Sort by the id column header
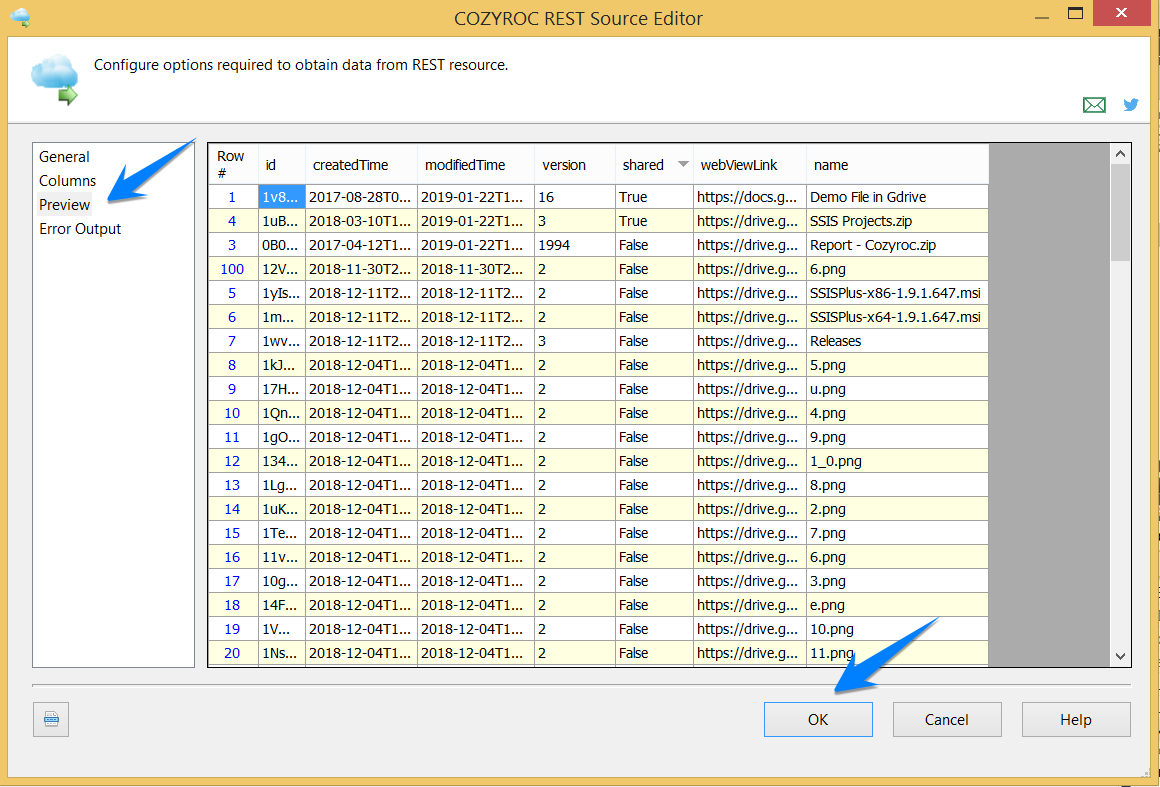1160x787 pixels. pos(282,165)
